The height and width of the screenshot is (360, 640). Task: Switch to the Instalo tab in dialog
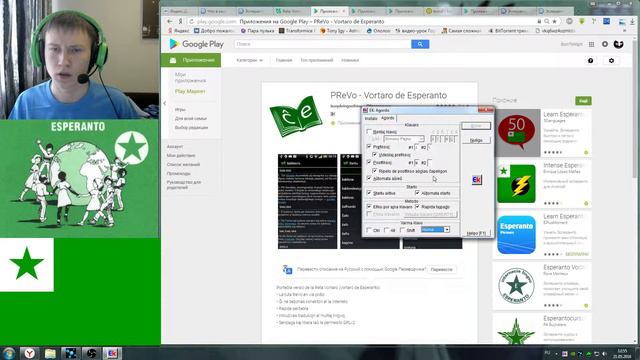click(x=371, y=118)
